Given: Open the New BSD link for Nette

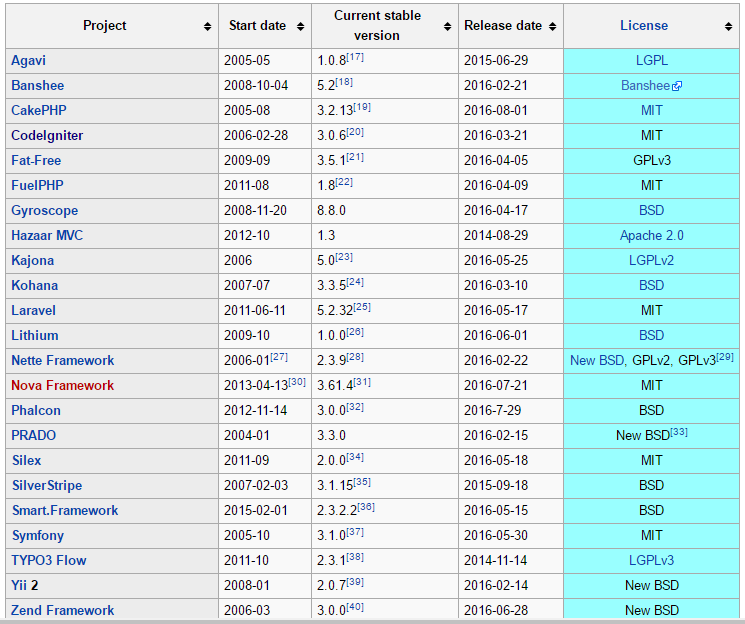Looking at the screenshot, I should 597,361.
